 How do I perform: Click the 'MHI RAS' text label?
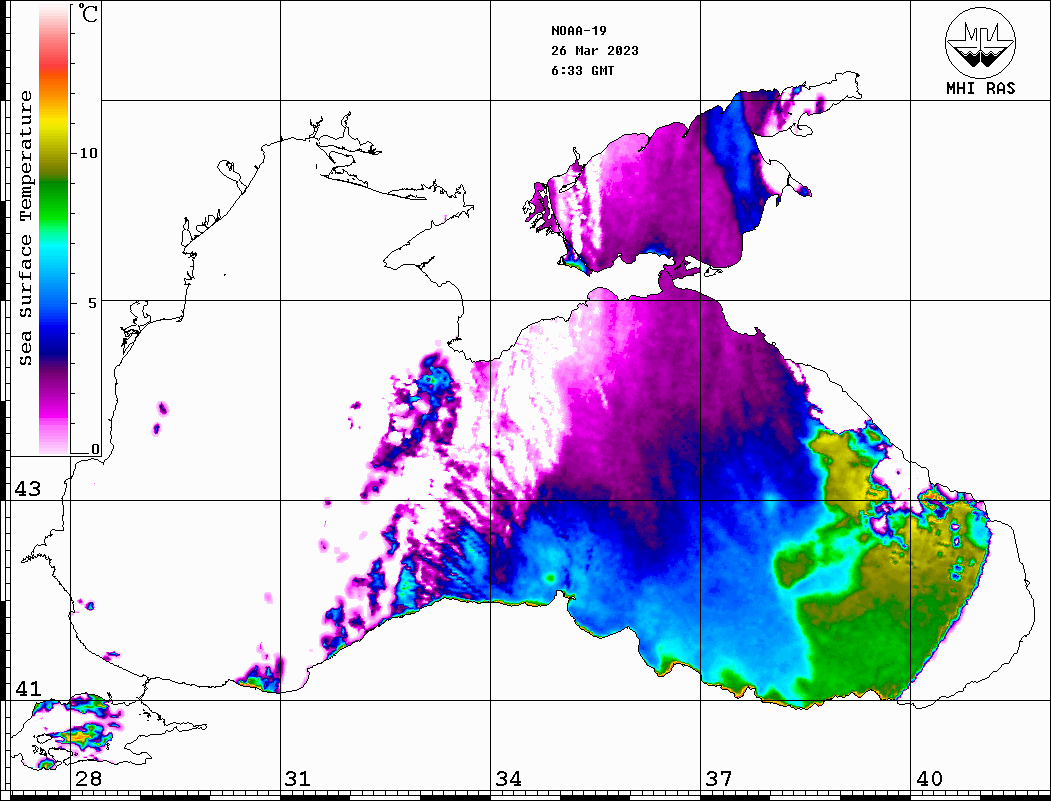coord(980,88)
